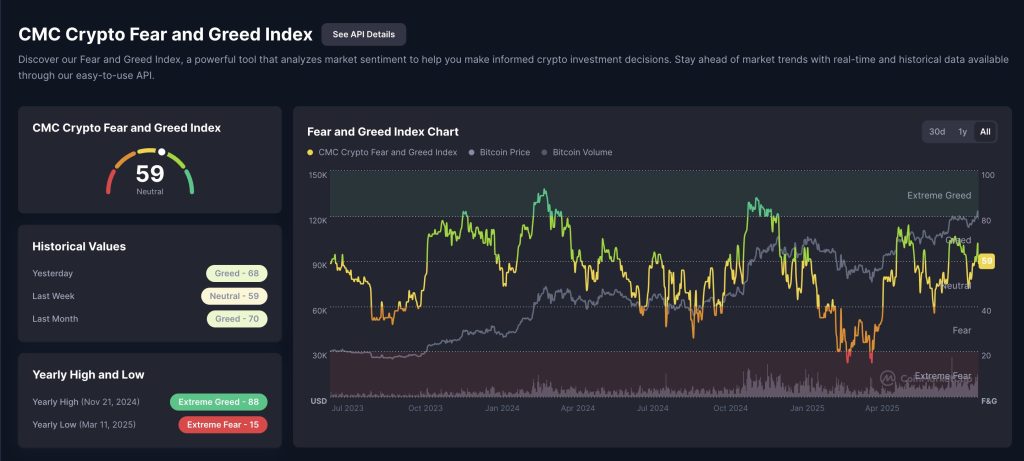The image size is (1024, 461).
Task: Select the 1y chart range
Action: pos(962,132)
